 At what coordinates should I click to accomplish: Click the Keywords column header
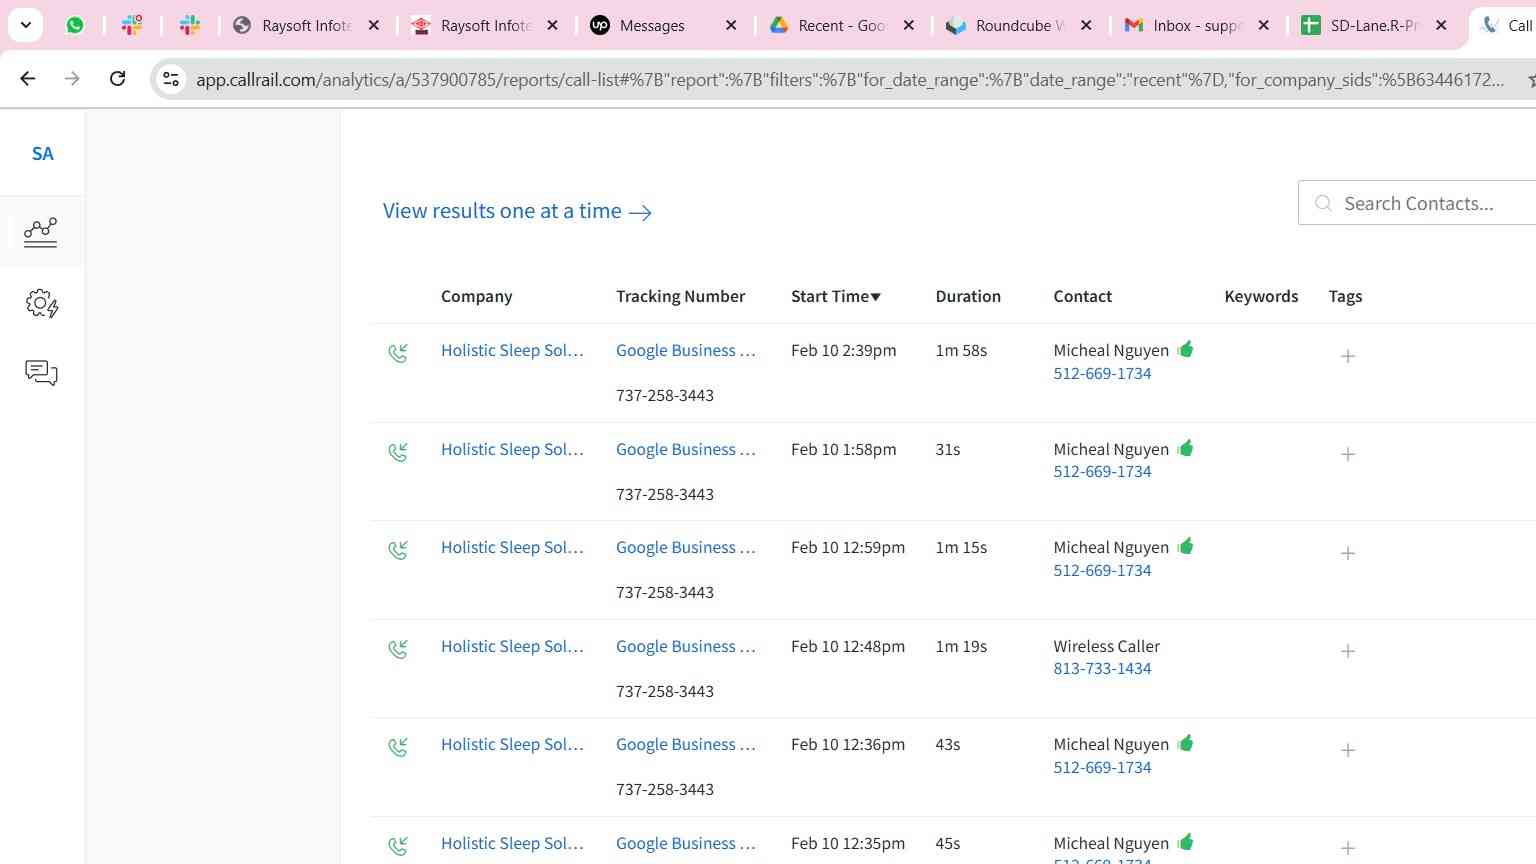(1261, 296)
